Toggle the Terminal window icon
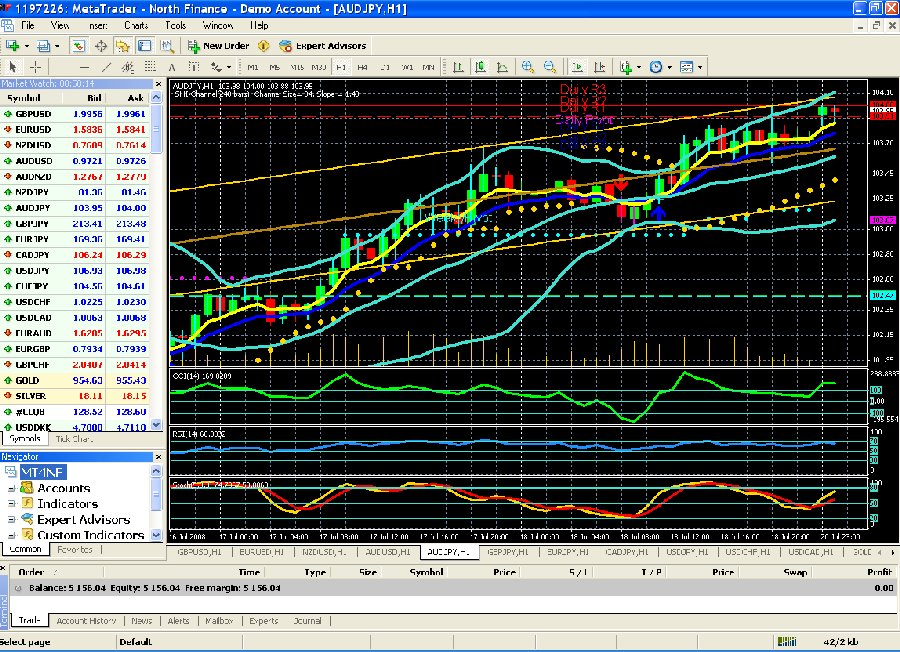 tap(145, 46)
